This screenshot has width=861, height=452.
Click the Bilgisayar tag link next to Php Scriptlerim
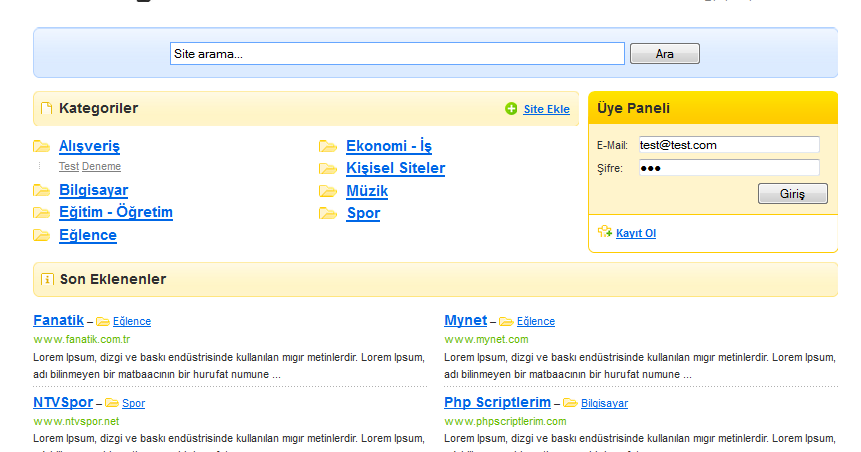click(x=605, y=403)
